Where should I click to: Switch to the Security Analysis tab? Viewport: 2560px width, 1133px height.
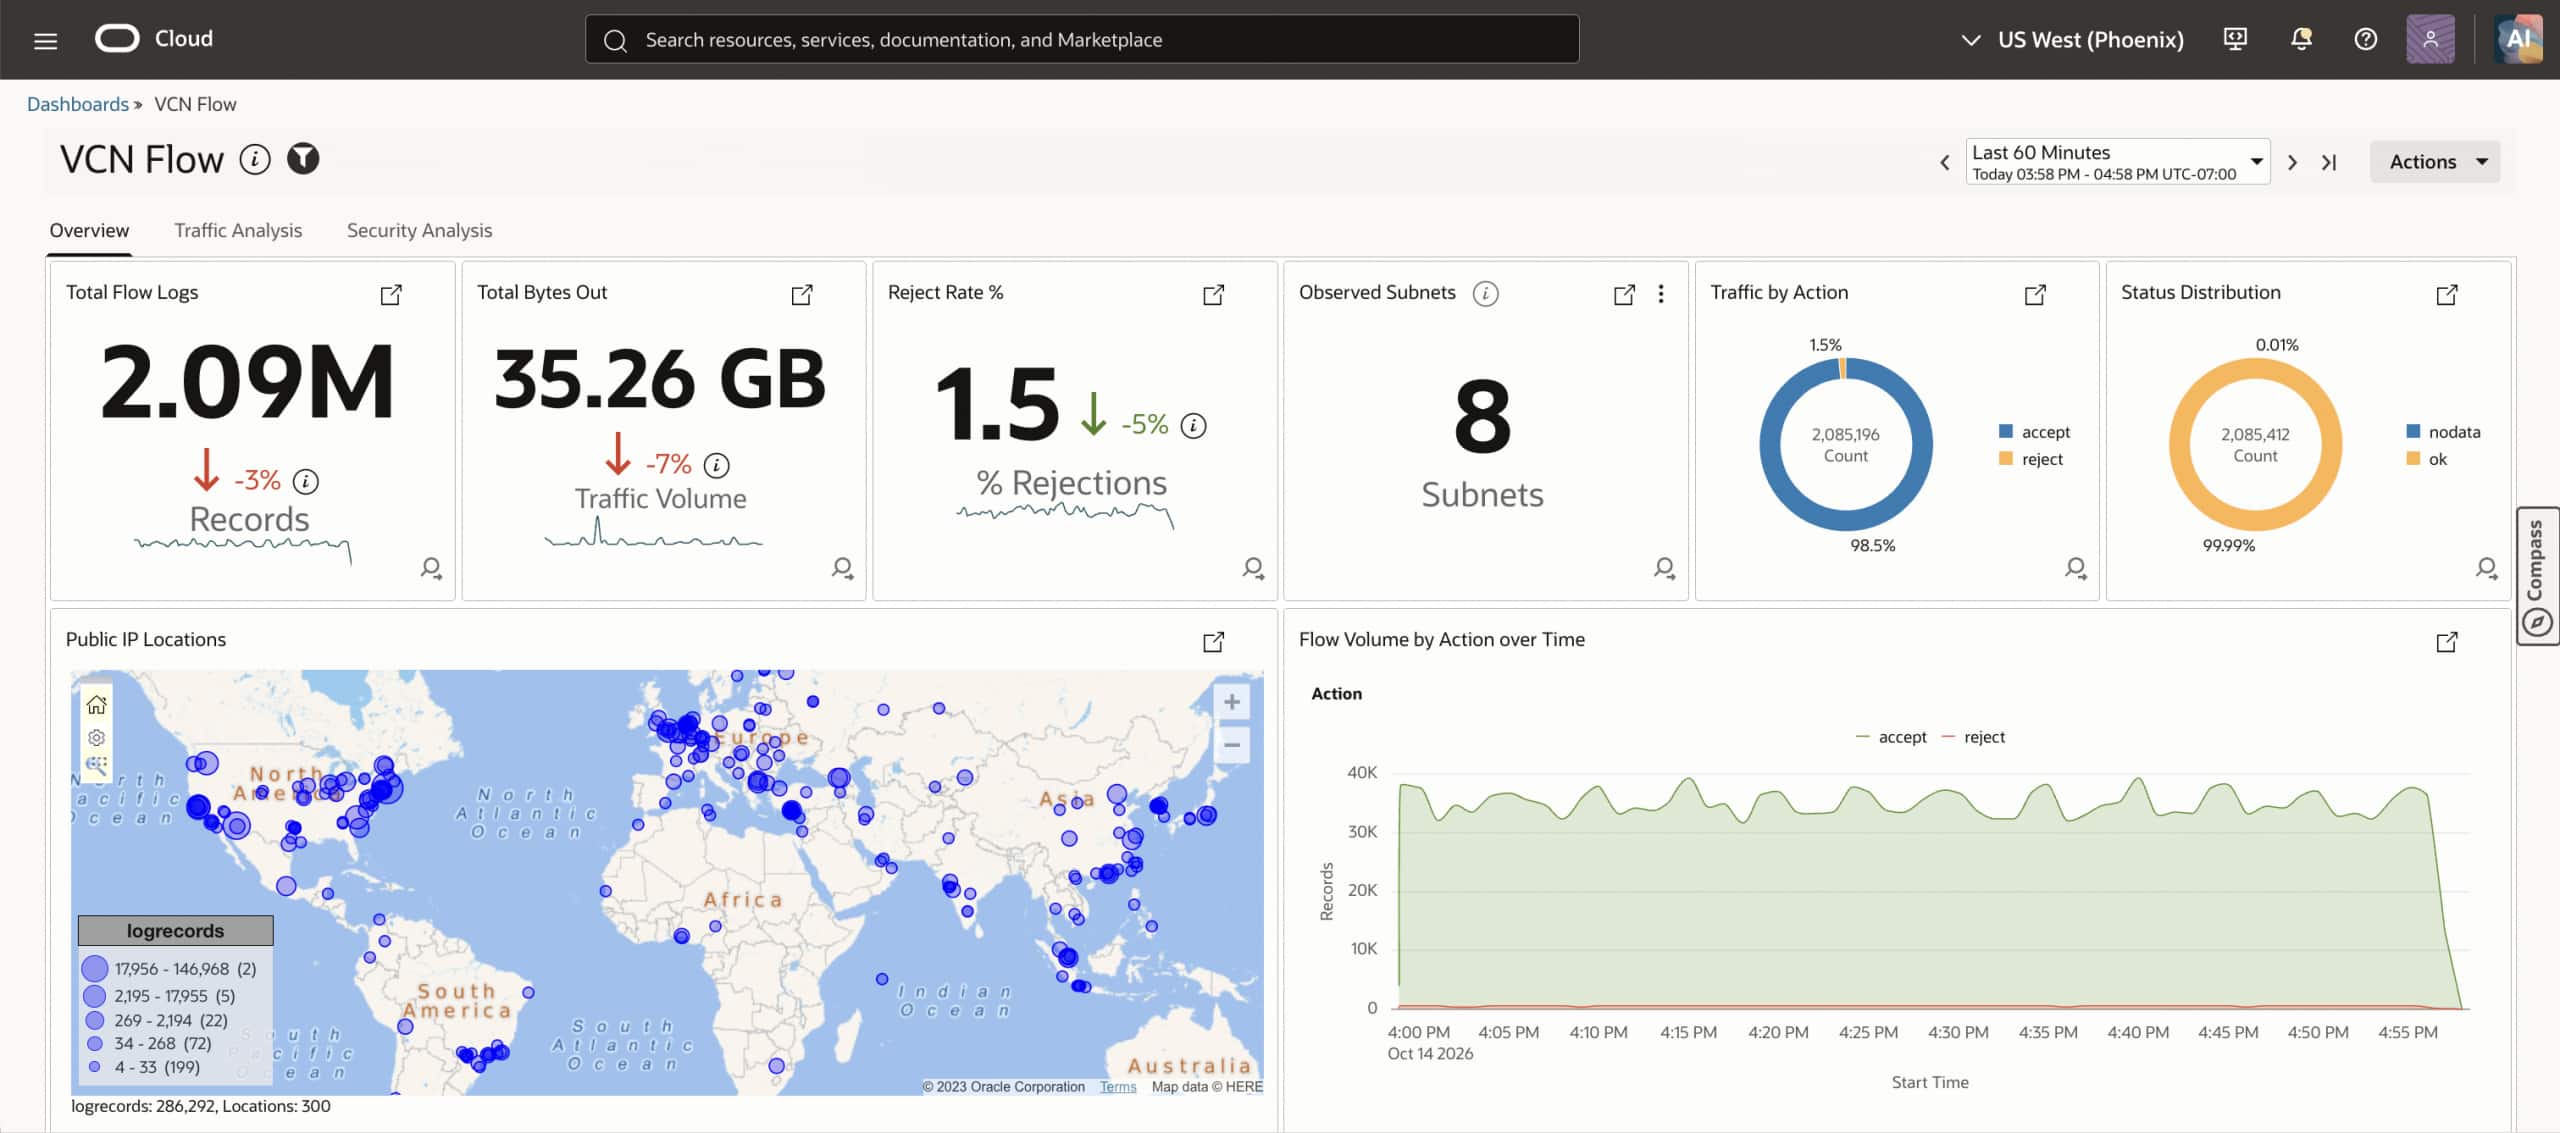point(419,230)
